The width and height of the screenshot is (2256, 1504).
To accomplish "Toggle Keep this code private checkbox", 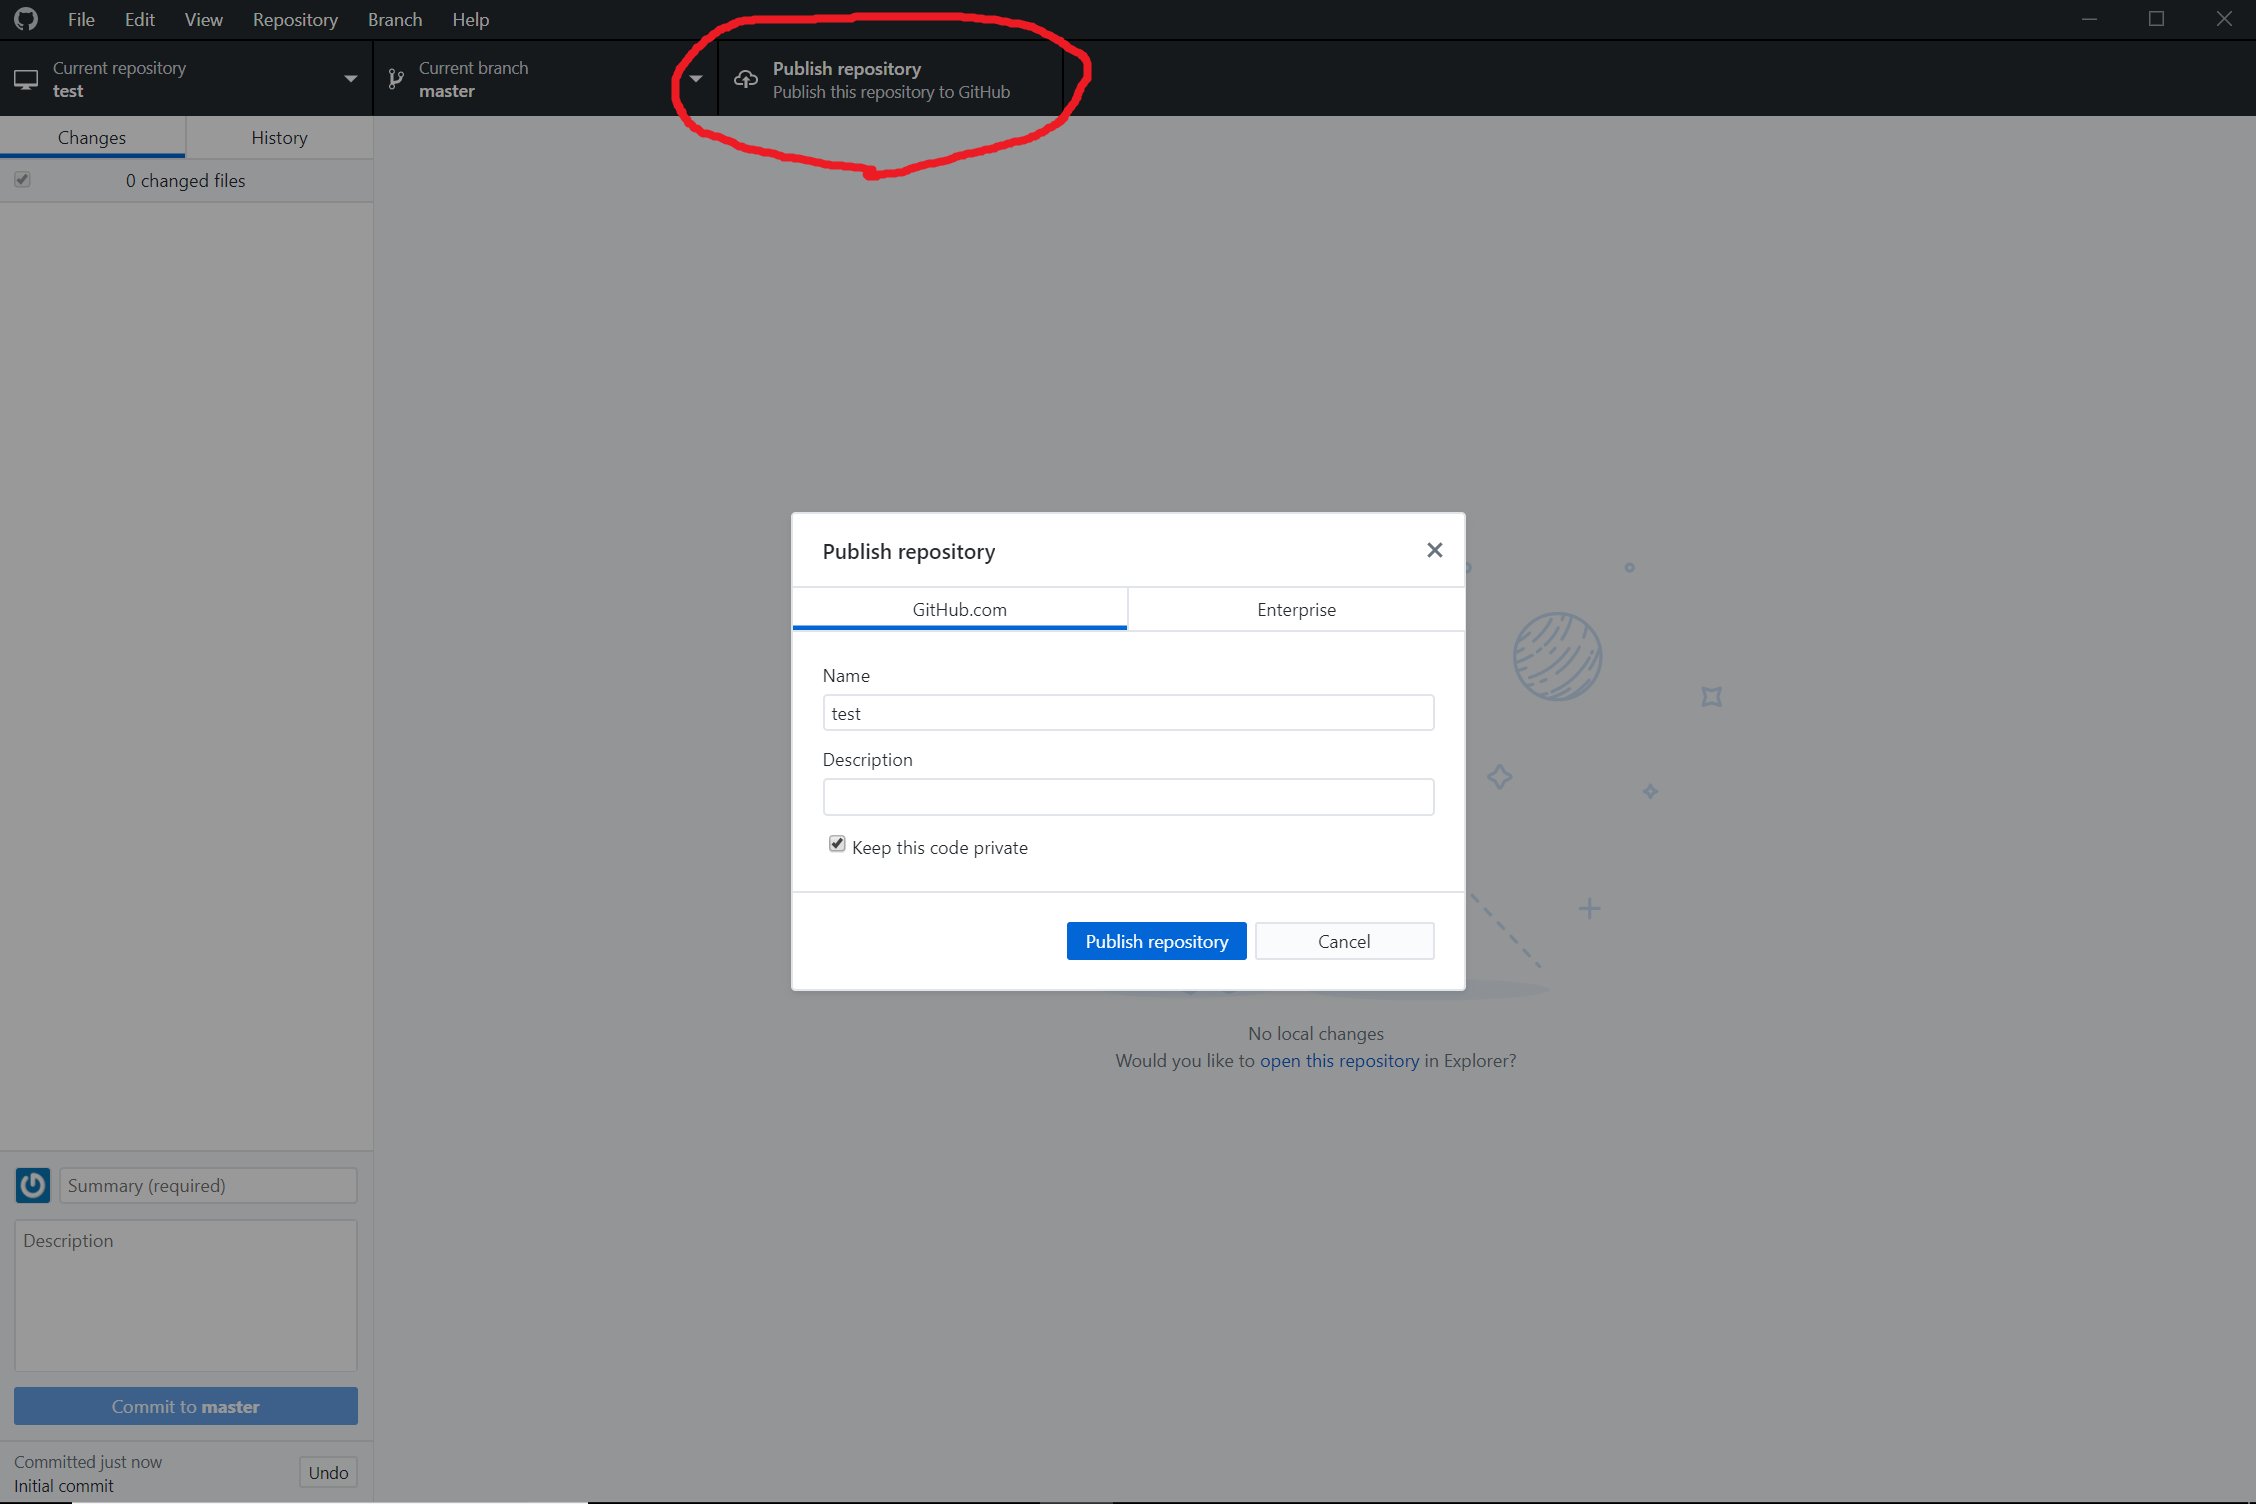I will coord(837,844).
